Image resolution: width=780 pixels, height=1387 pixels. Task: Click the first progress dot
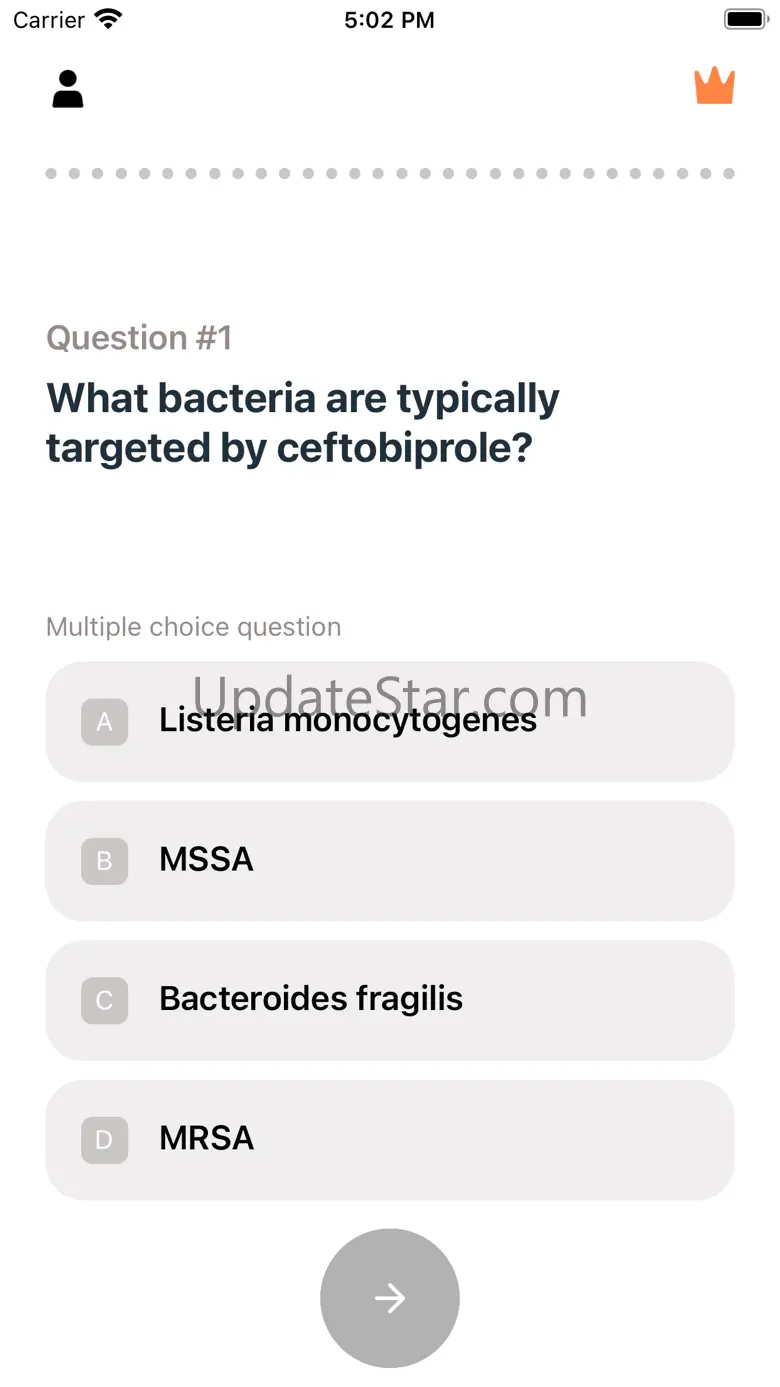51,174
